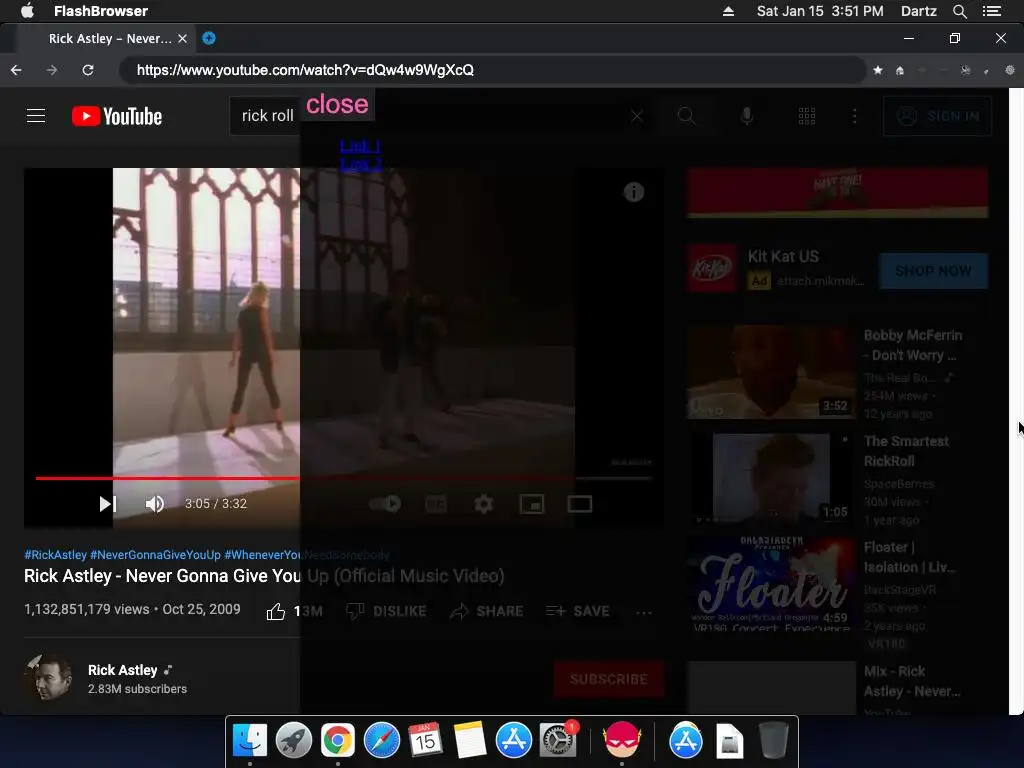Viewport: 1024px width, 768px height.
Task: Click the browser forward arrow
Action: point(52,70)
